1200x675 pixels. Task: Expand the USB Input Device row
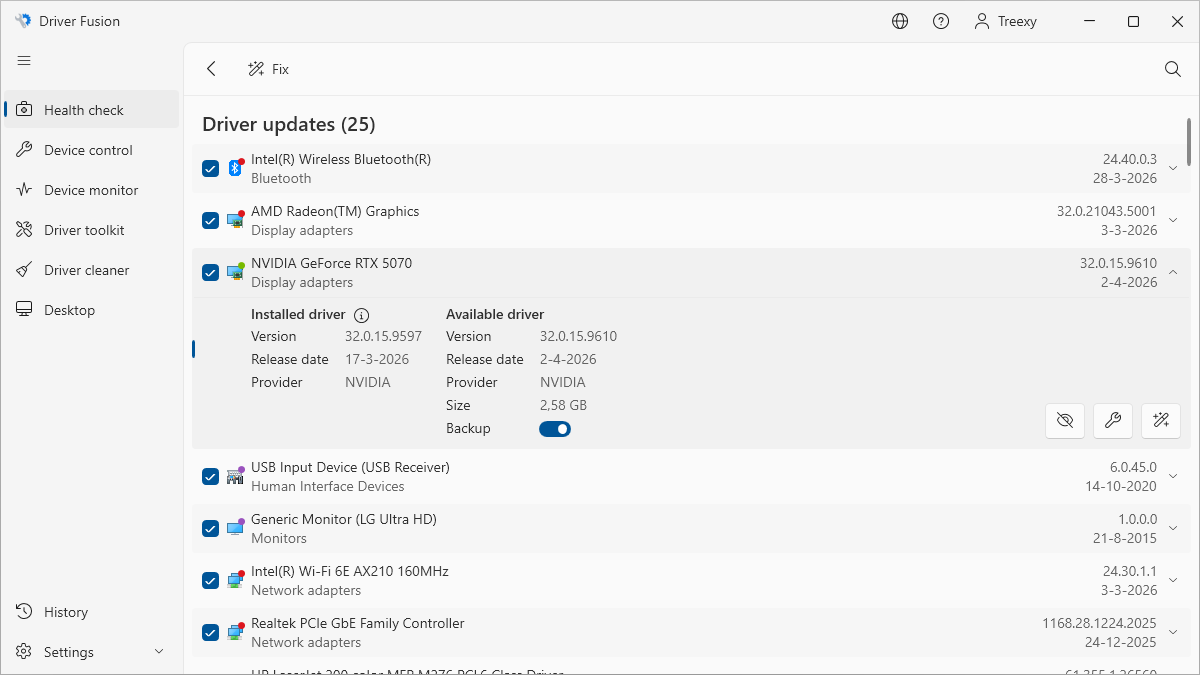pyautogui.click(x=1174, y=476)
